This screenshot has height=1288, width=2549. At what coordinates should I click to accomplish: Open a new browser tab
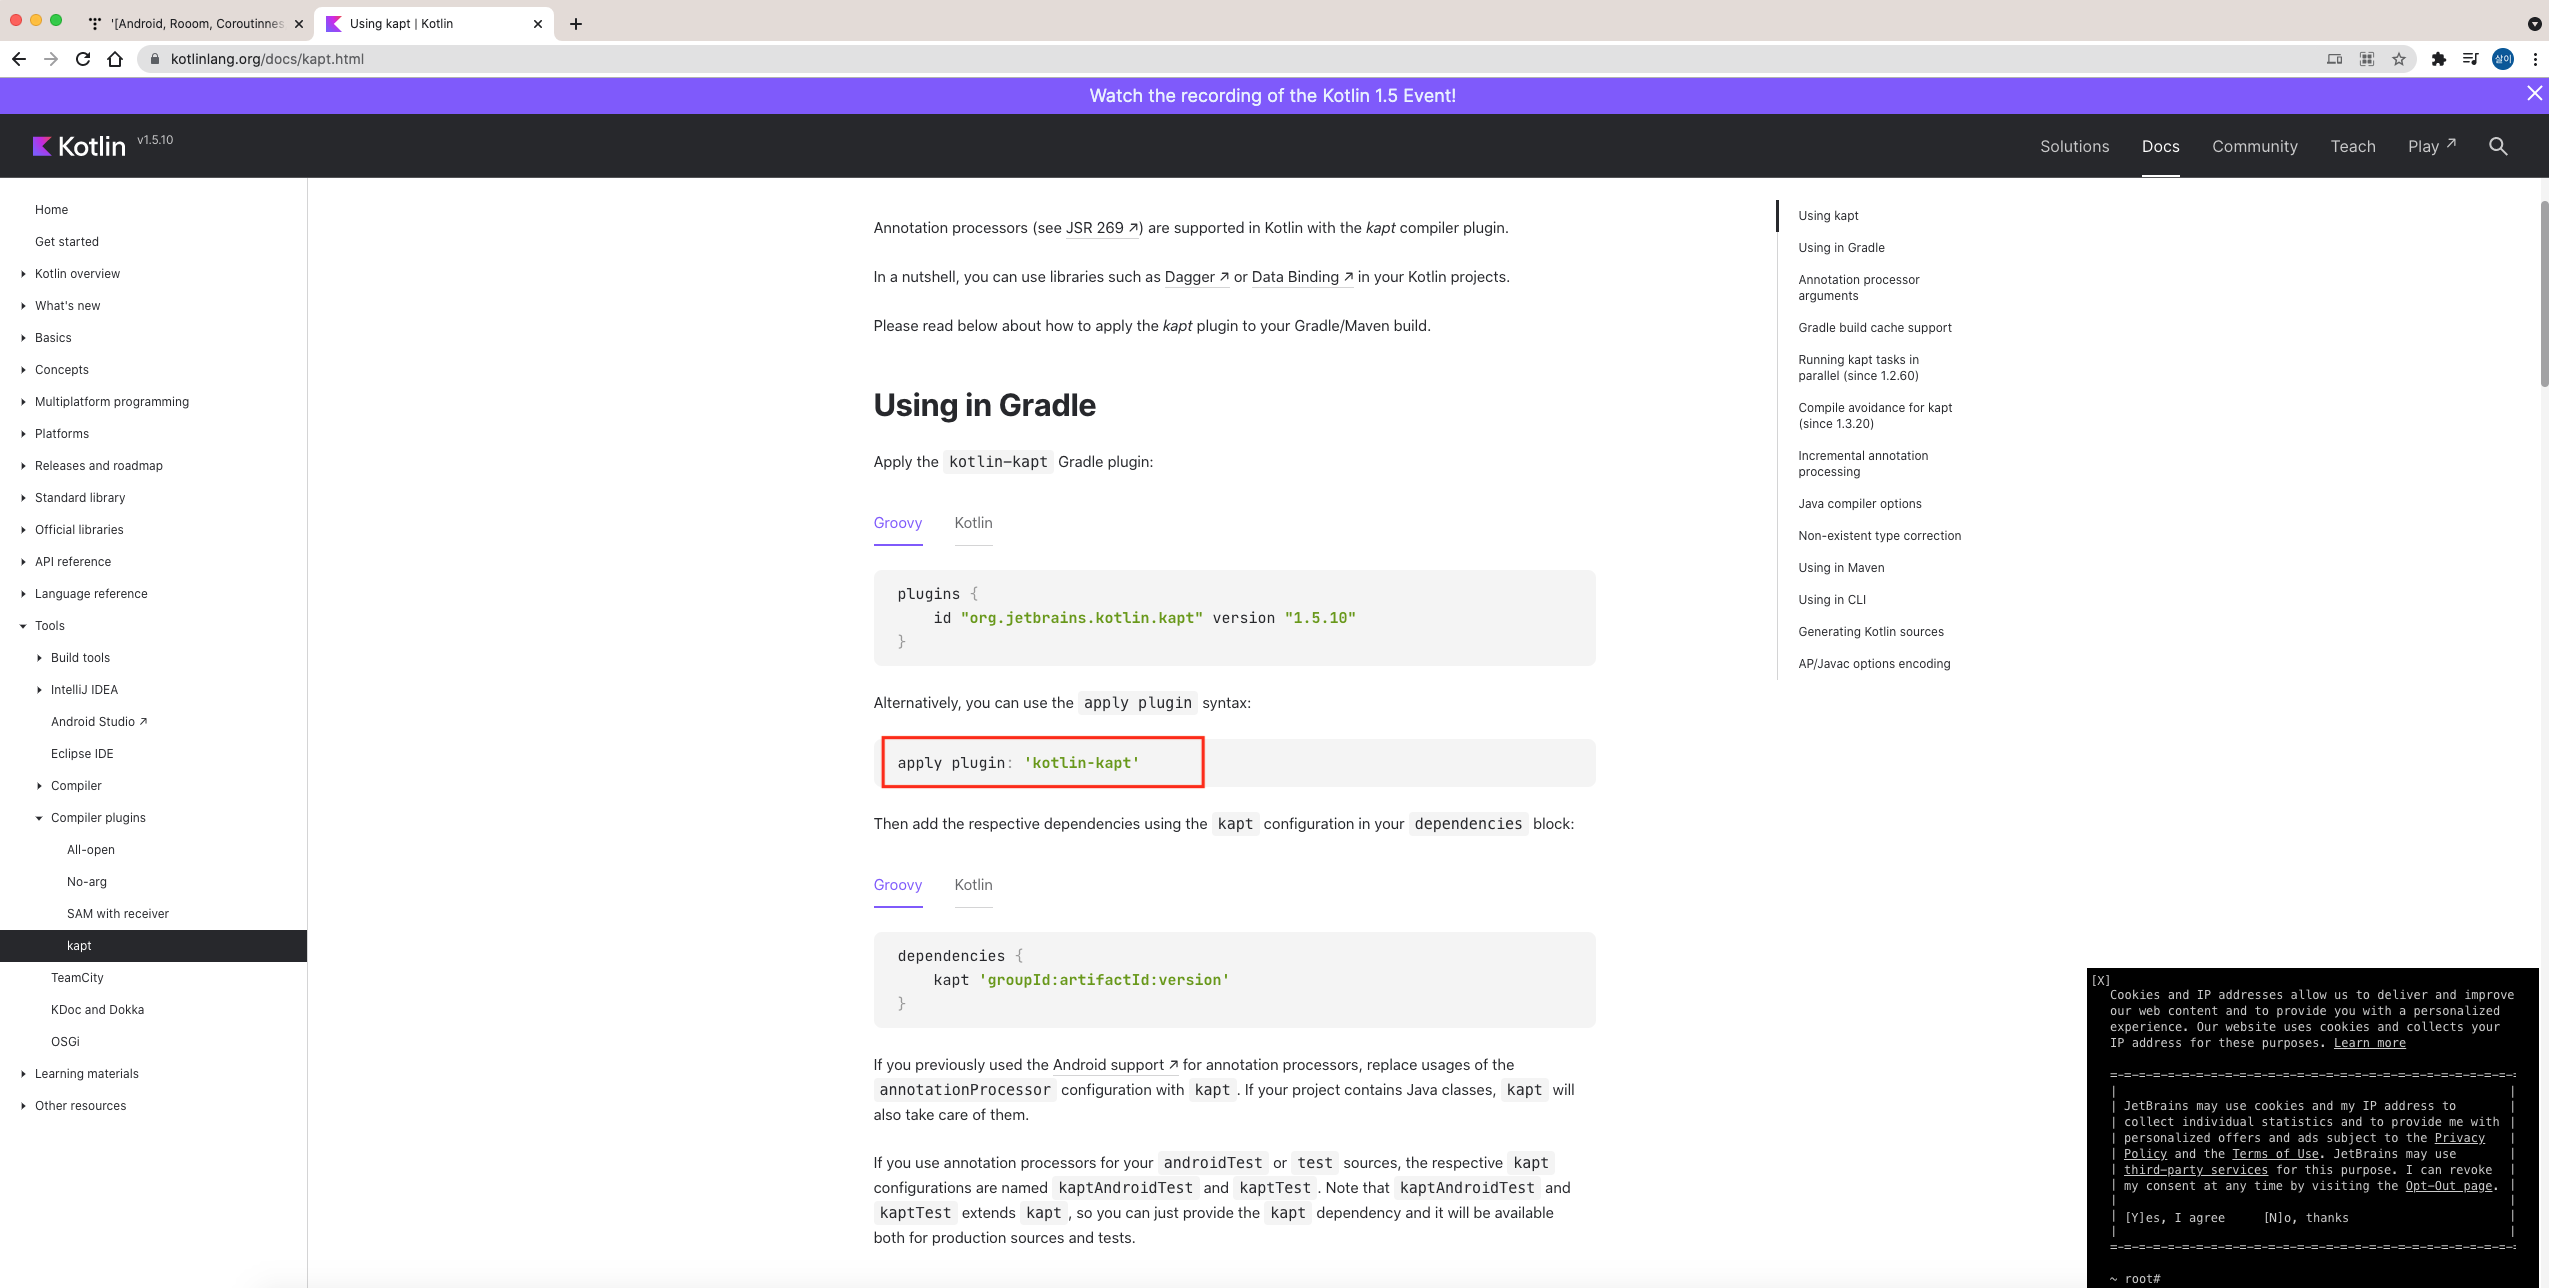(x=576, y=24)
